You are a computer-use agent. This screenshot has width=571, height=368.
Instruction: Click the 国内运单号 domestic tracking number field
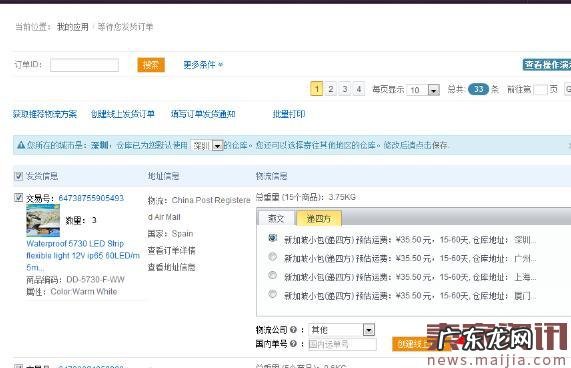click(x=342, y=344)
